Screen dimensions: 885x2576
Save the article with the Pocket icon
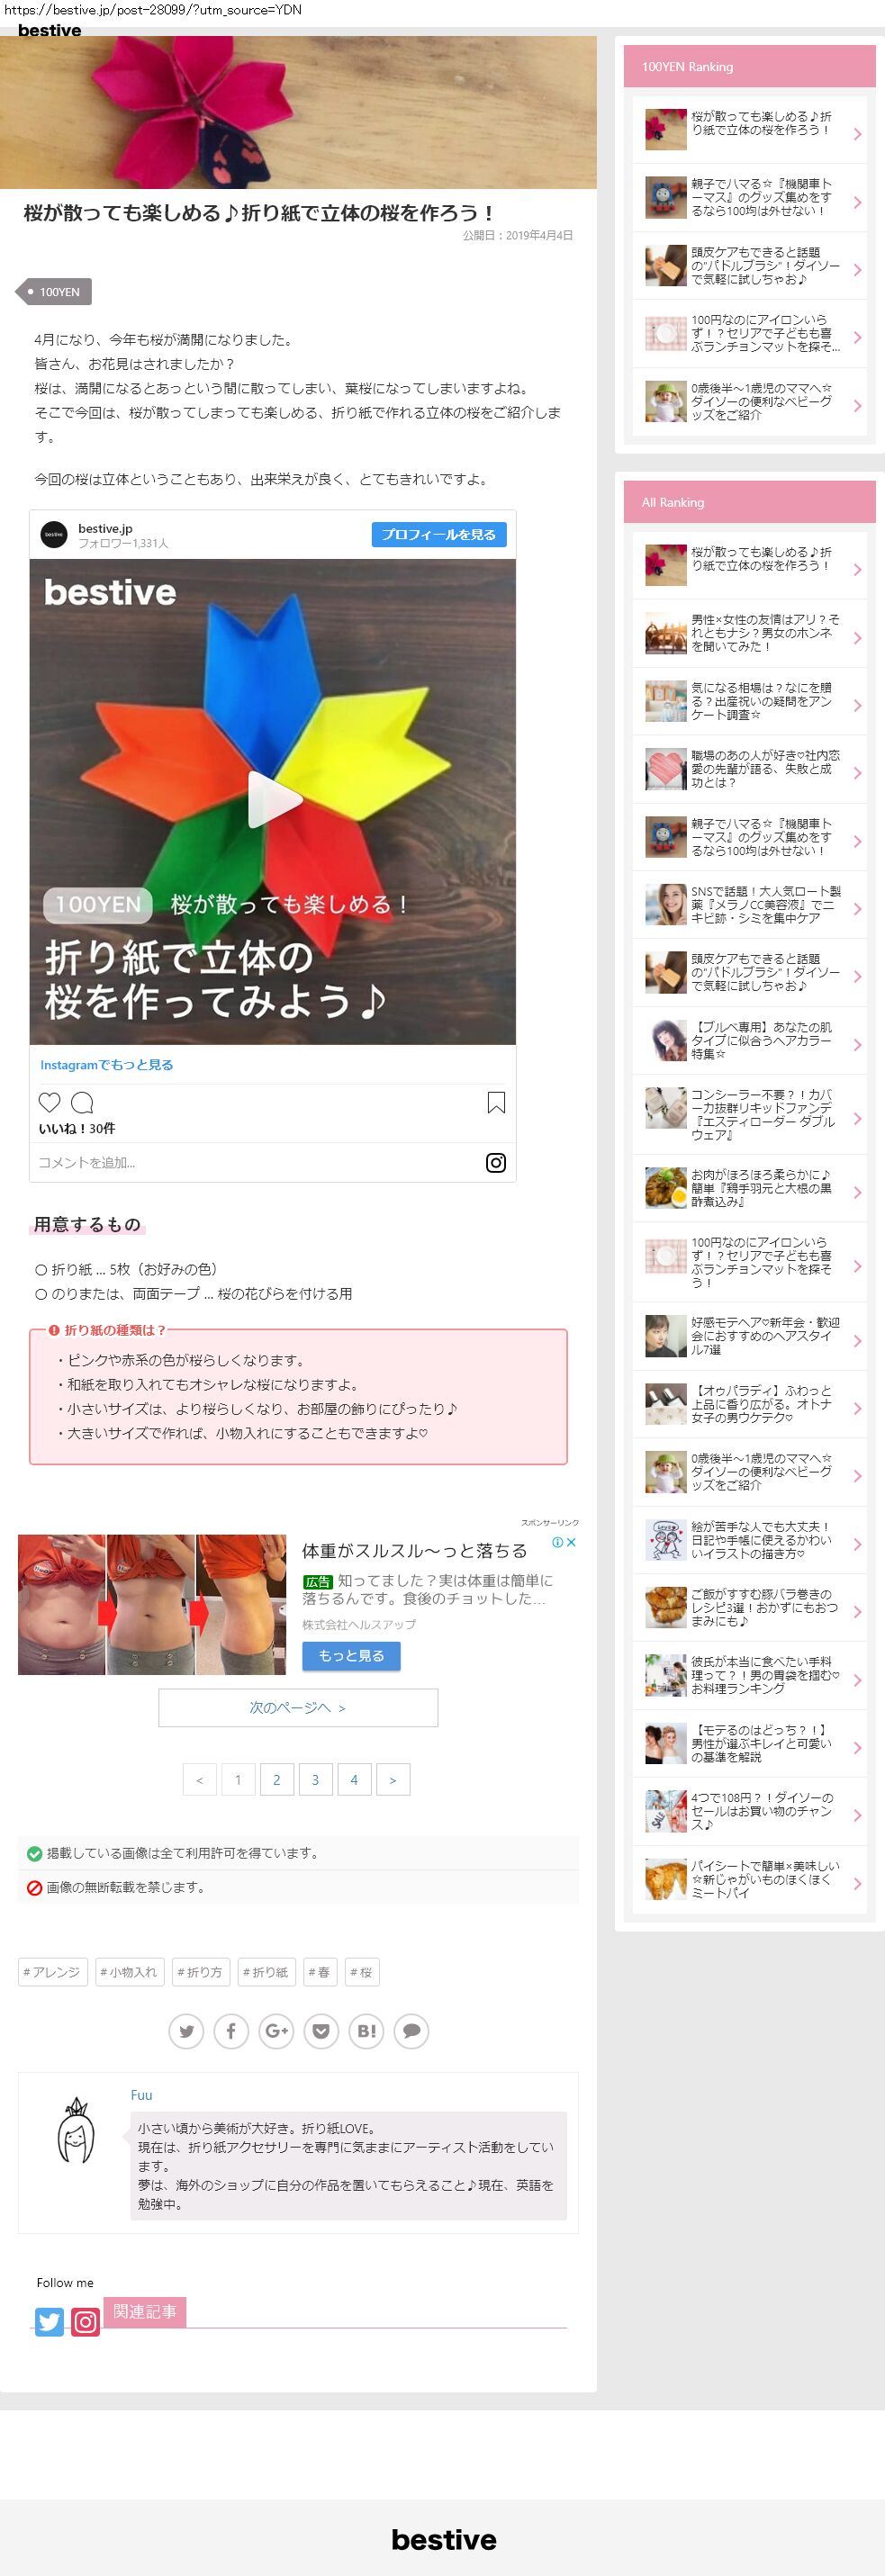pyautogui.click(x=321, y=2031)
